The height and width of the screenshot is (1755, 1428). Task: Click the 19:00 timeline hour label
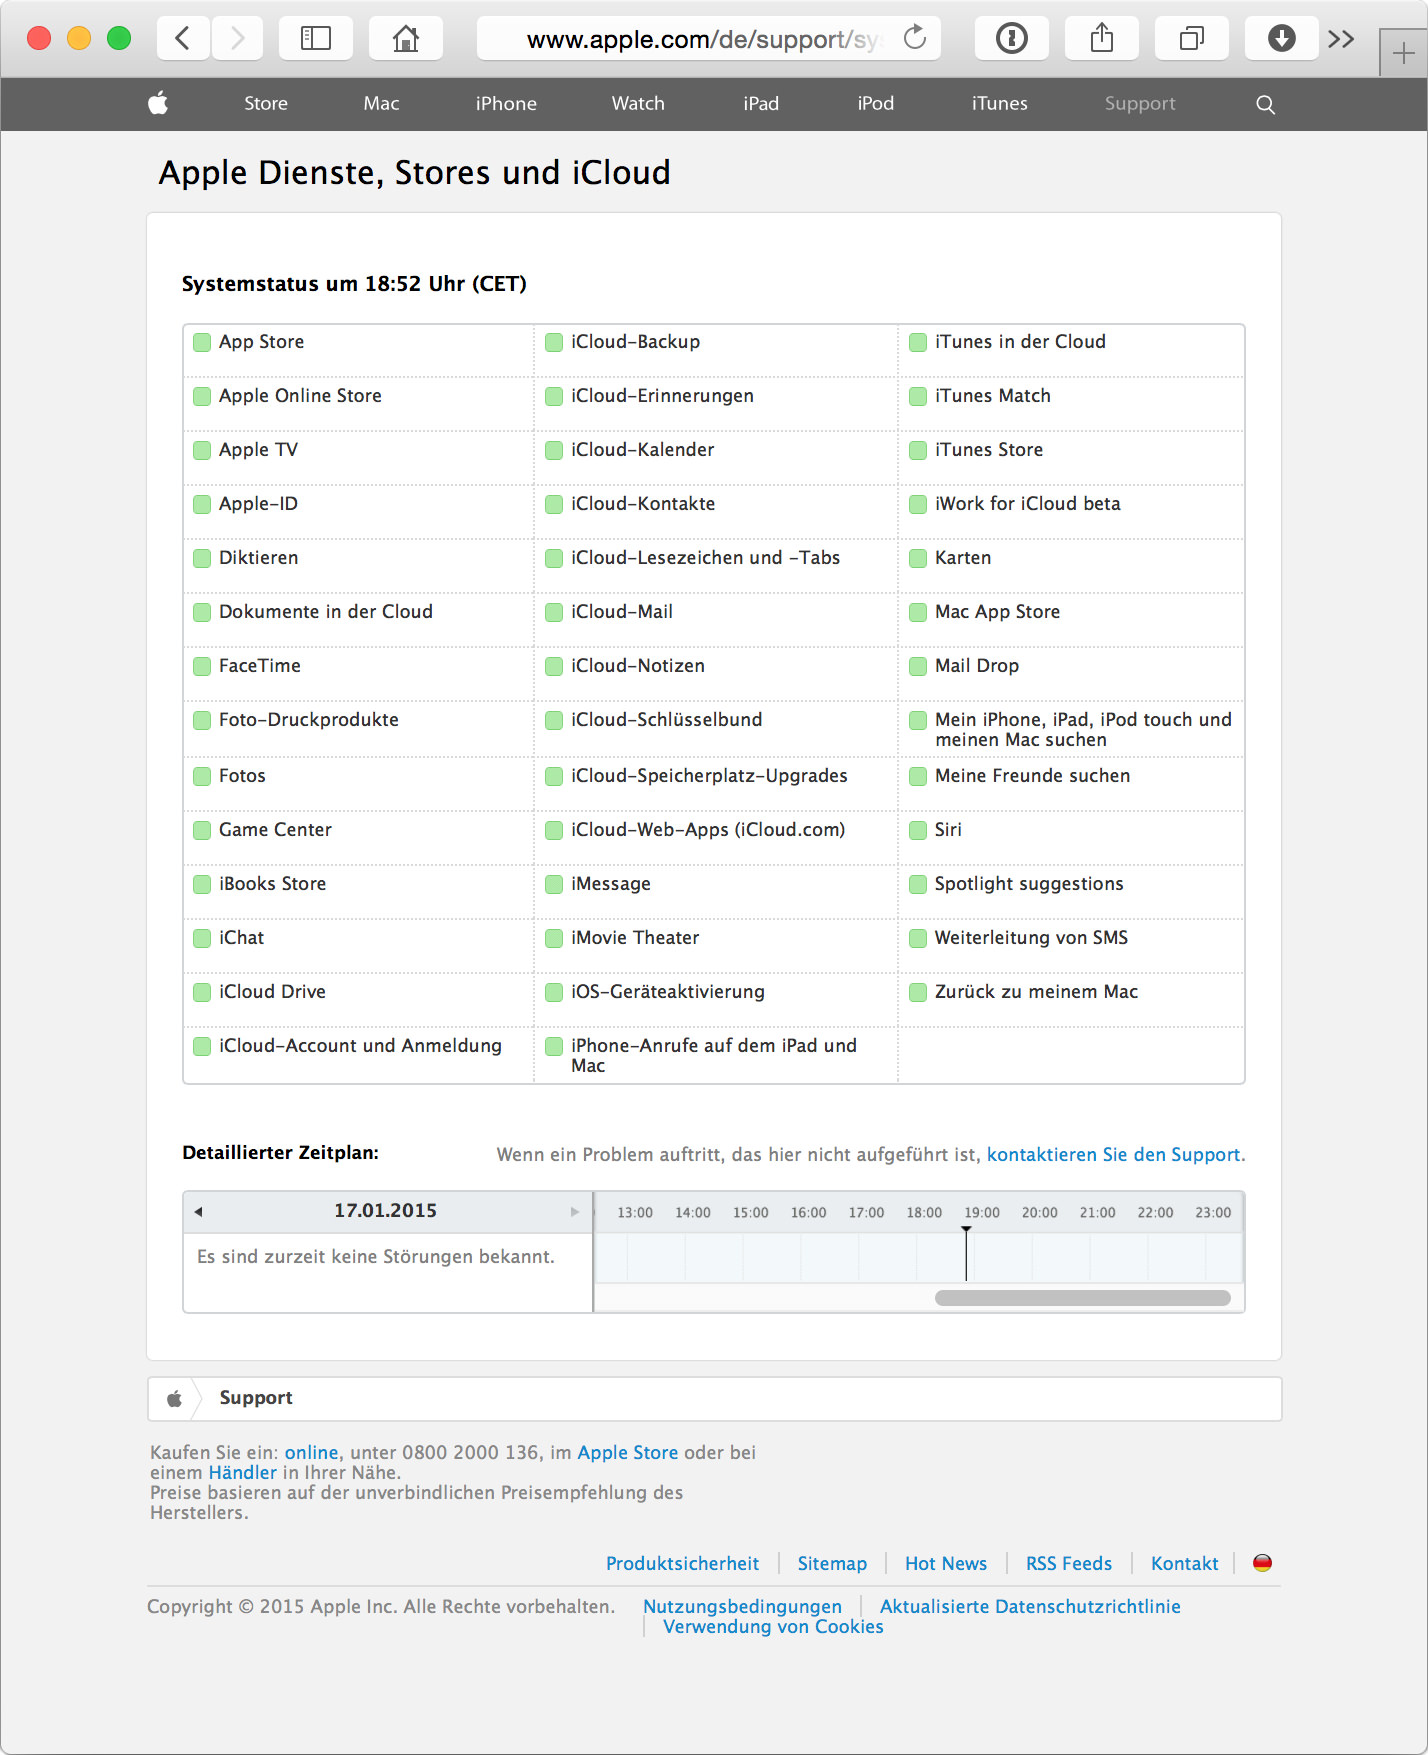tap(982, 1212)
